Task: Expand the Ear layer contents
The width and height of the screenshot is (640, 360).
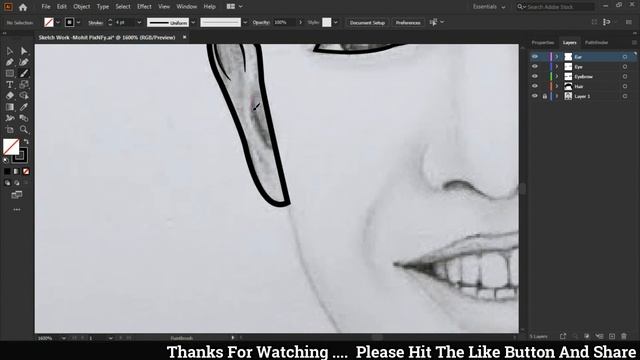Action: point(557,57)
